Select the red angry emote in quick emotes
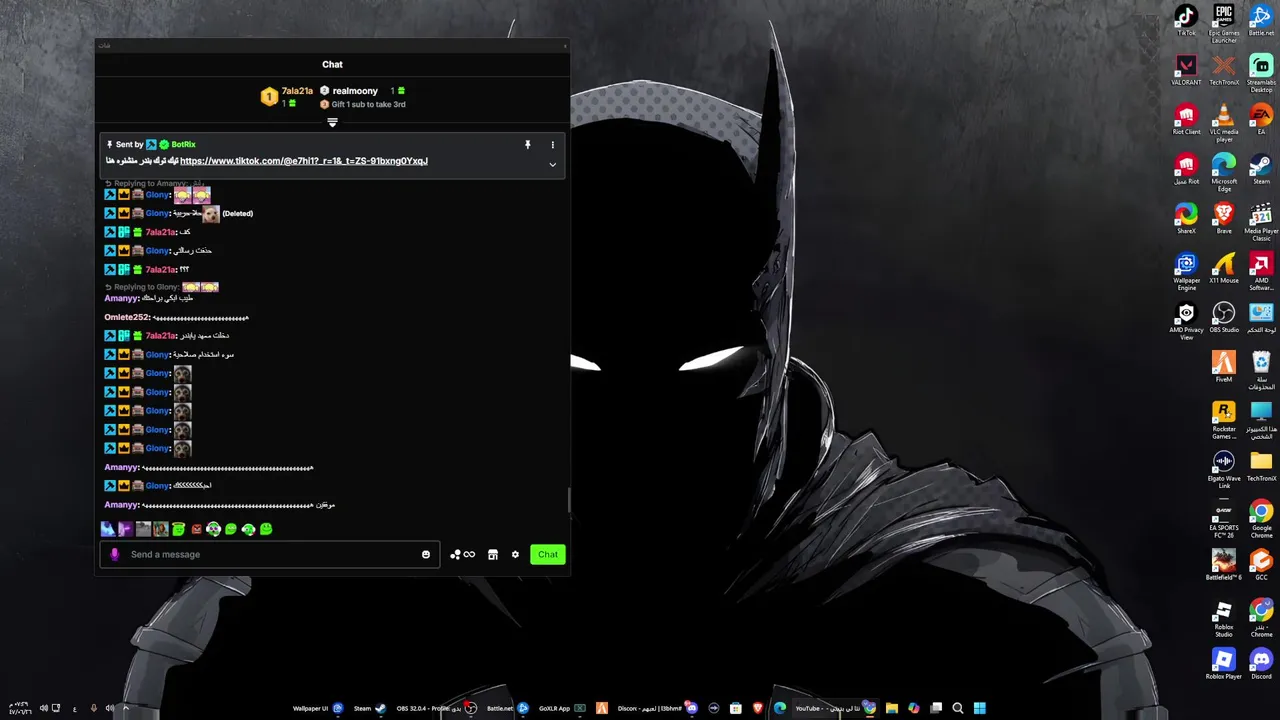The height and width of the screenshot is (720, 1280). (x=196, y=529)
